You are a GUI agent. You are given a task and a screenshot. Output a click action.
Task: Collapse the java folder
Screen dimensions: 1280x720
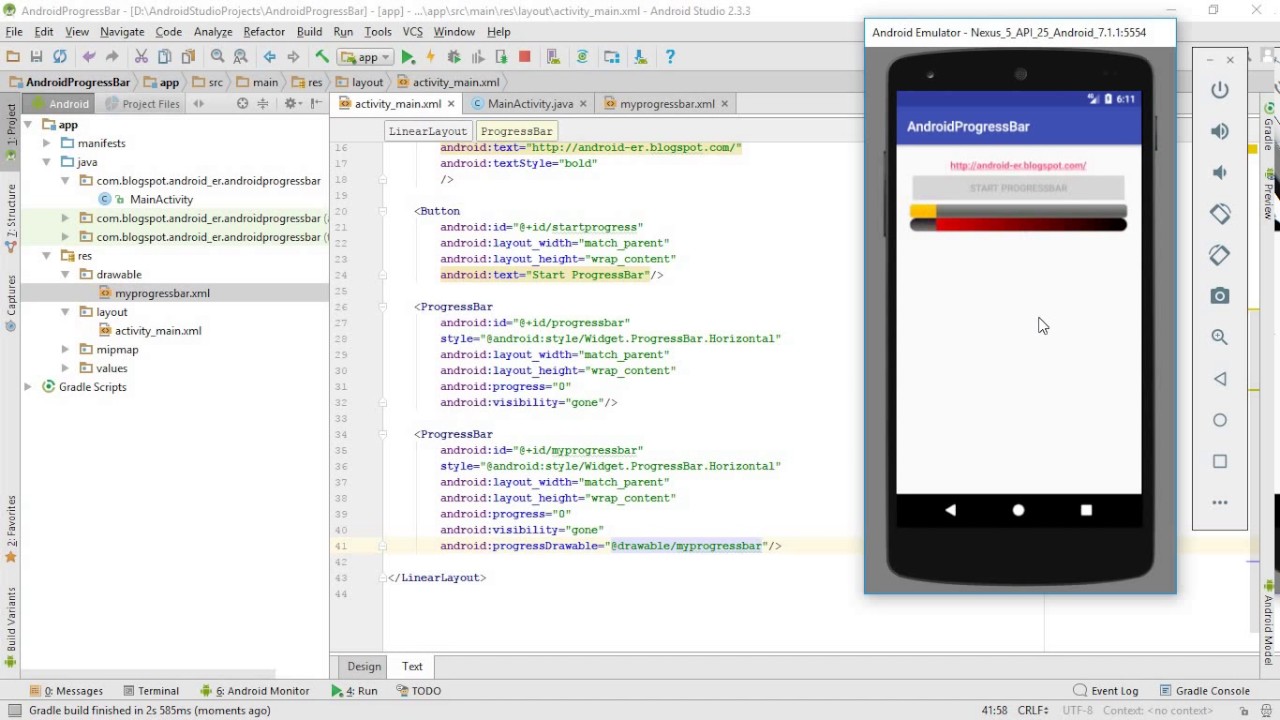click(46, 162)
